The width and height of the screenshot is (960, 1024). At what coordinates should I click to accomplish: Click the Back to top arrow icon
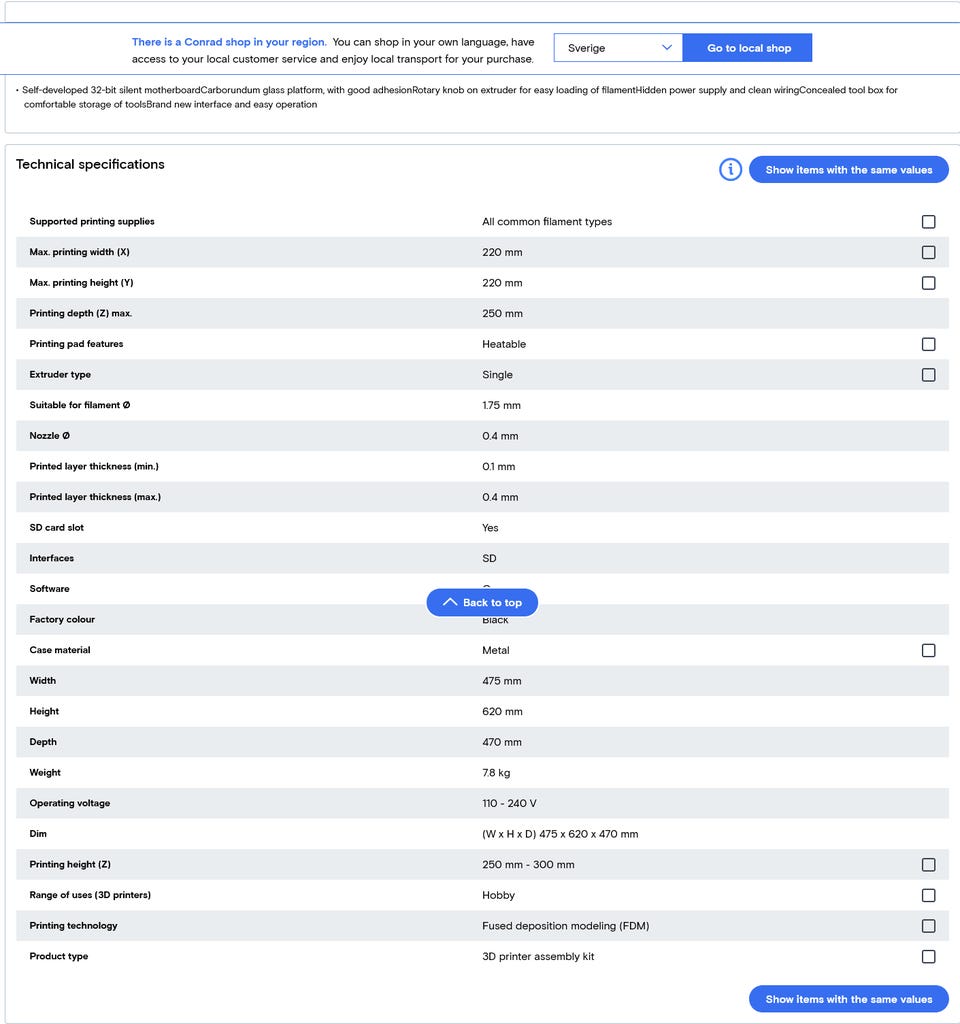click(x=450, y=602)
